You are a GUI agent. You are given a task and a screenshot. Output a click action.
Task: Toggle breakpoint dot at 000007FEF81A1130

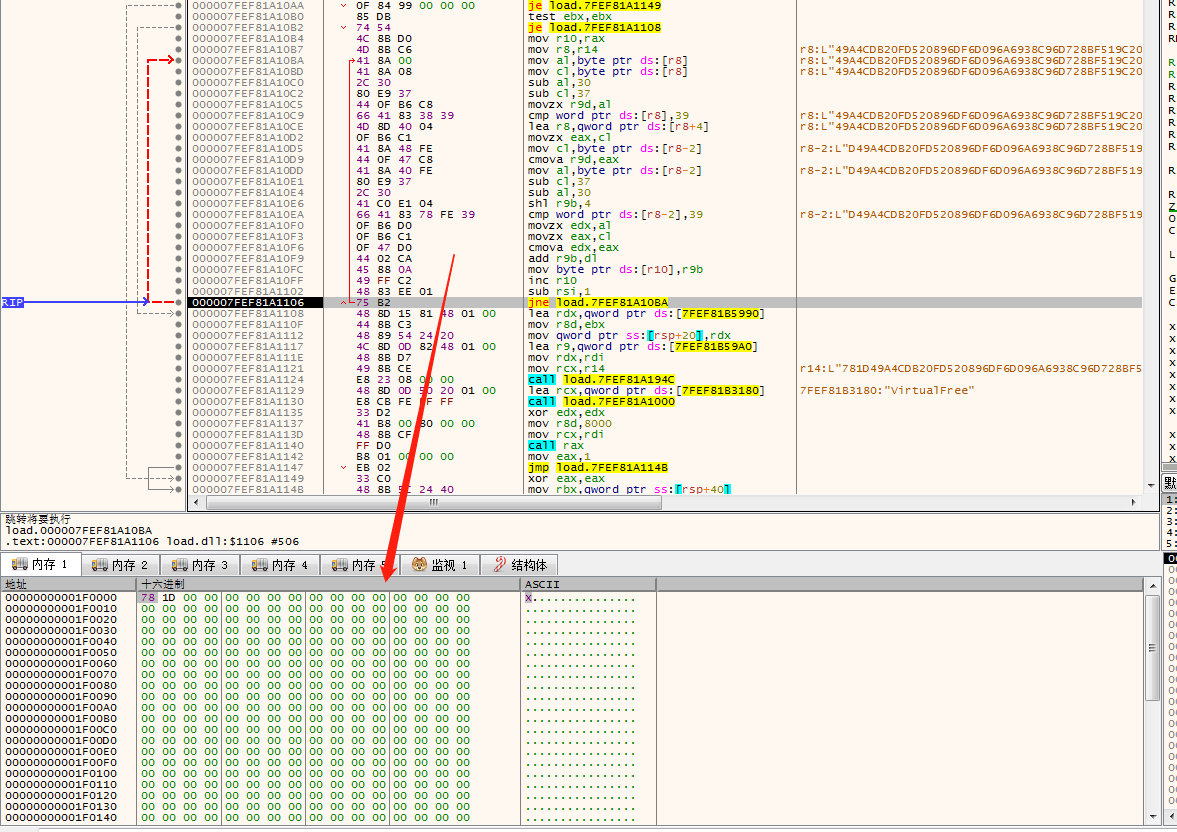[178, 401]
